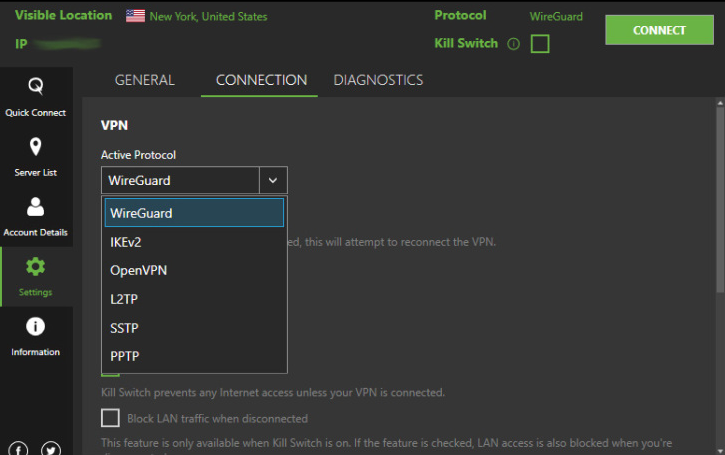Click the WireGuard protocol label in header

(x=556, y=17)
